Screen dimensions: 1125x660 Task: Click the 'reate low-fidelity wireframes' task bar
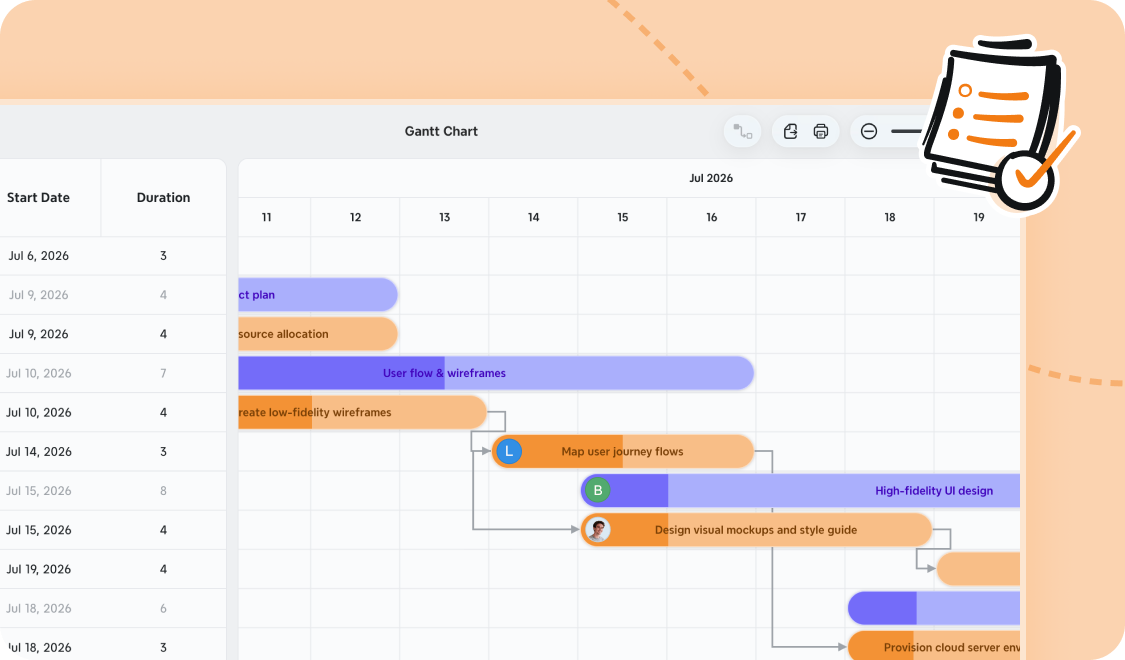[362, 412]
